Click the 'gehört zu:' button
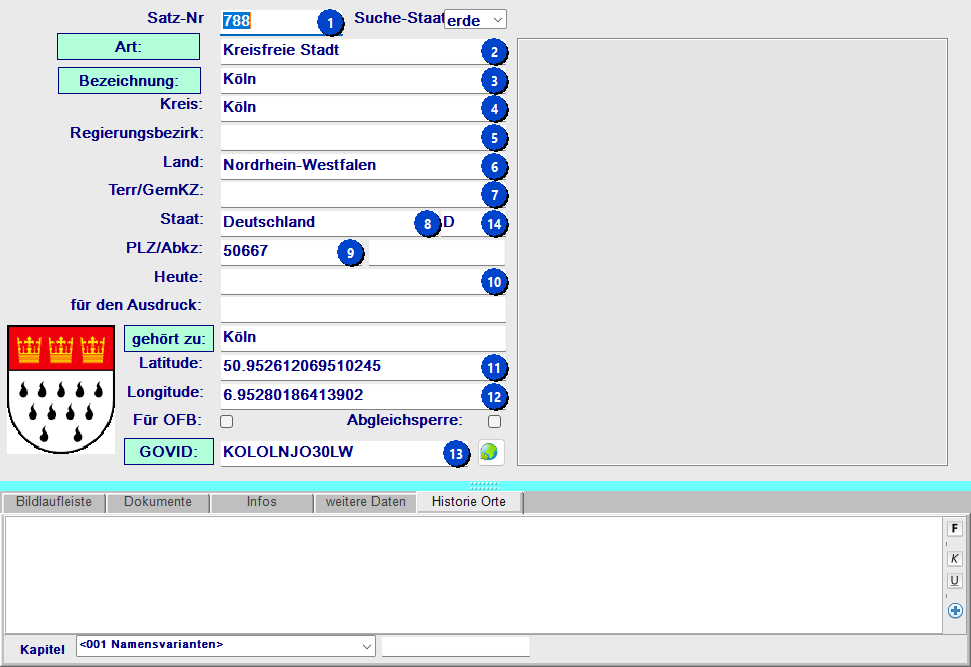 [x=168, y=339]
